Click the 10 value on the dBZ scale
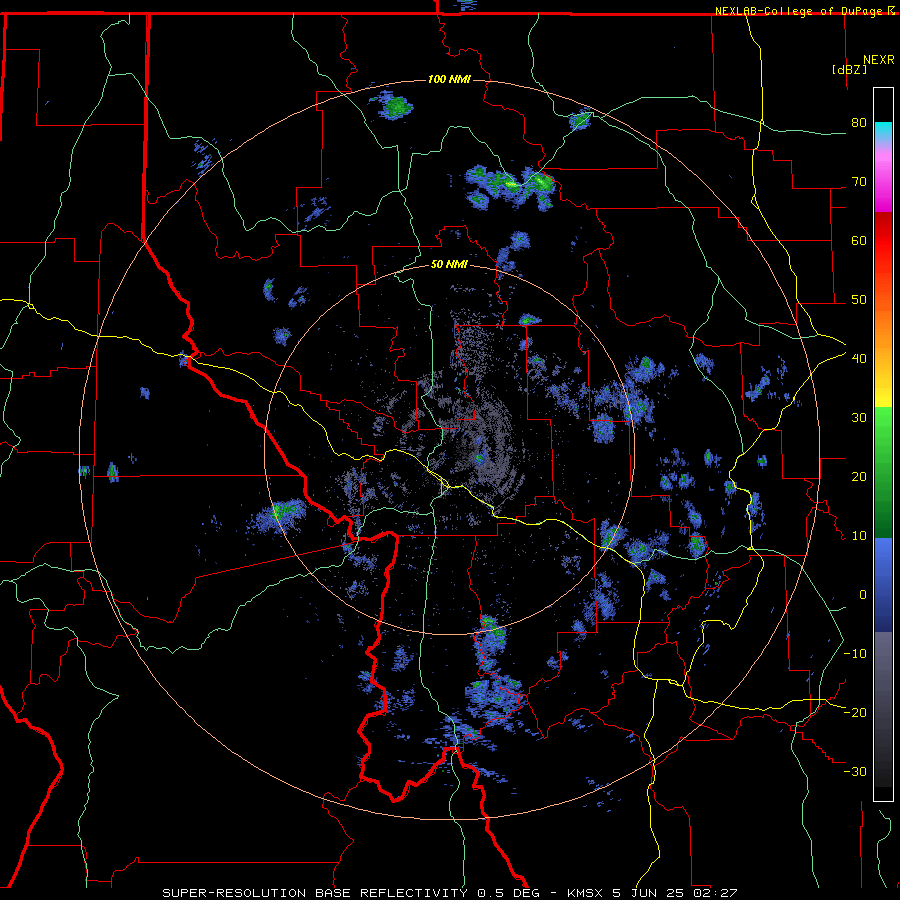900x900 pixels. [x=859, y=536]
